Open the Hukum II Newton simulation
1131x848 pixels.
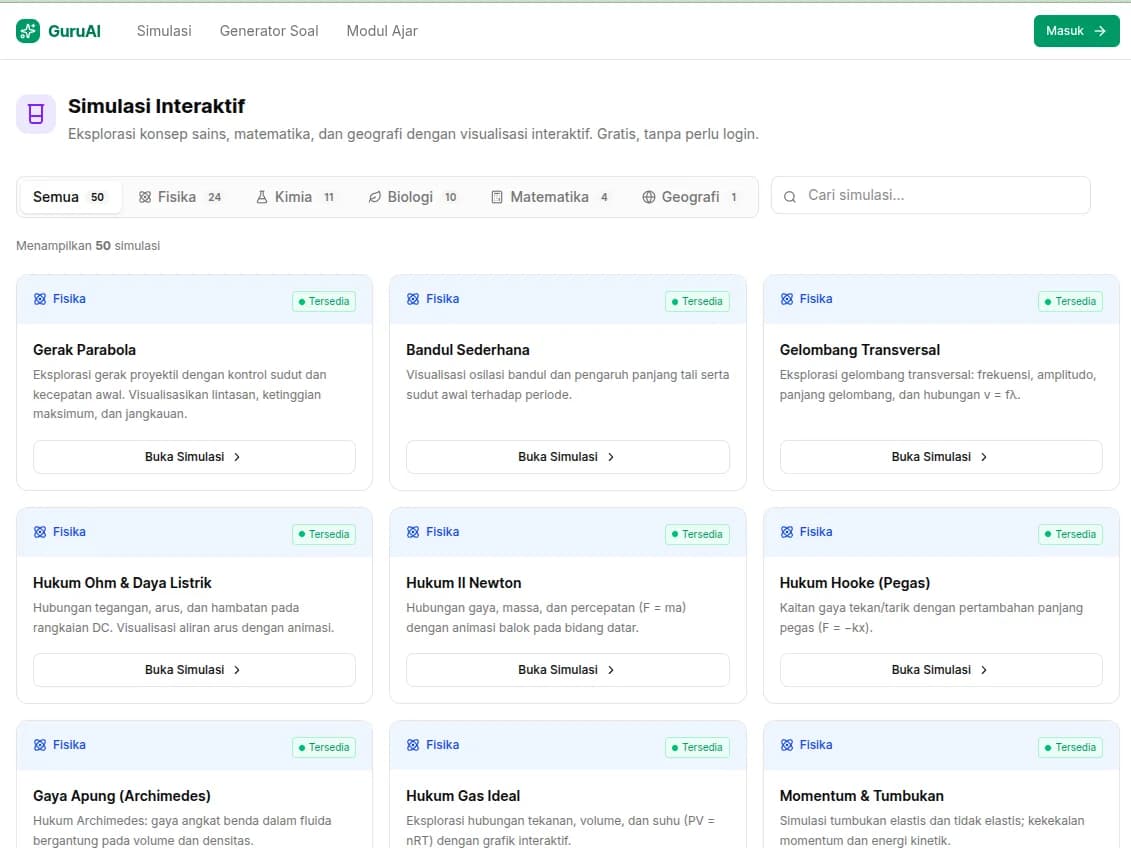pyautogui.click(x=568, y=670)
